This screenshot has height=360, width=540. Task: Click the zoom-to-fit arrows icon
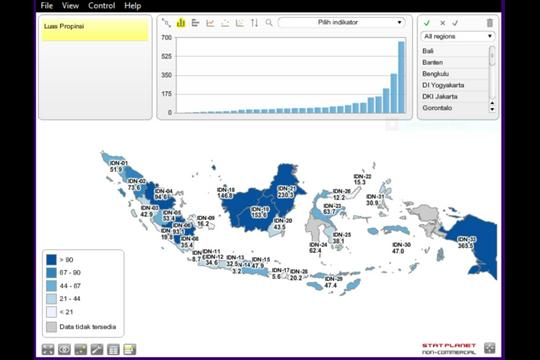(48, 349)
